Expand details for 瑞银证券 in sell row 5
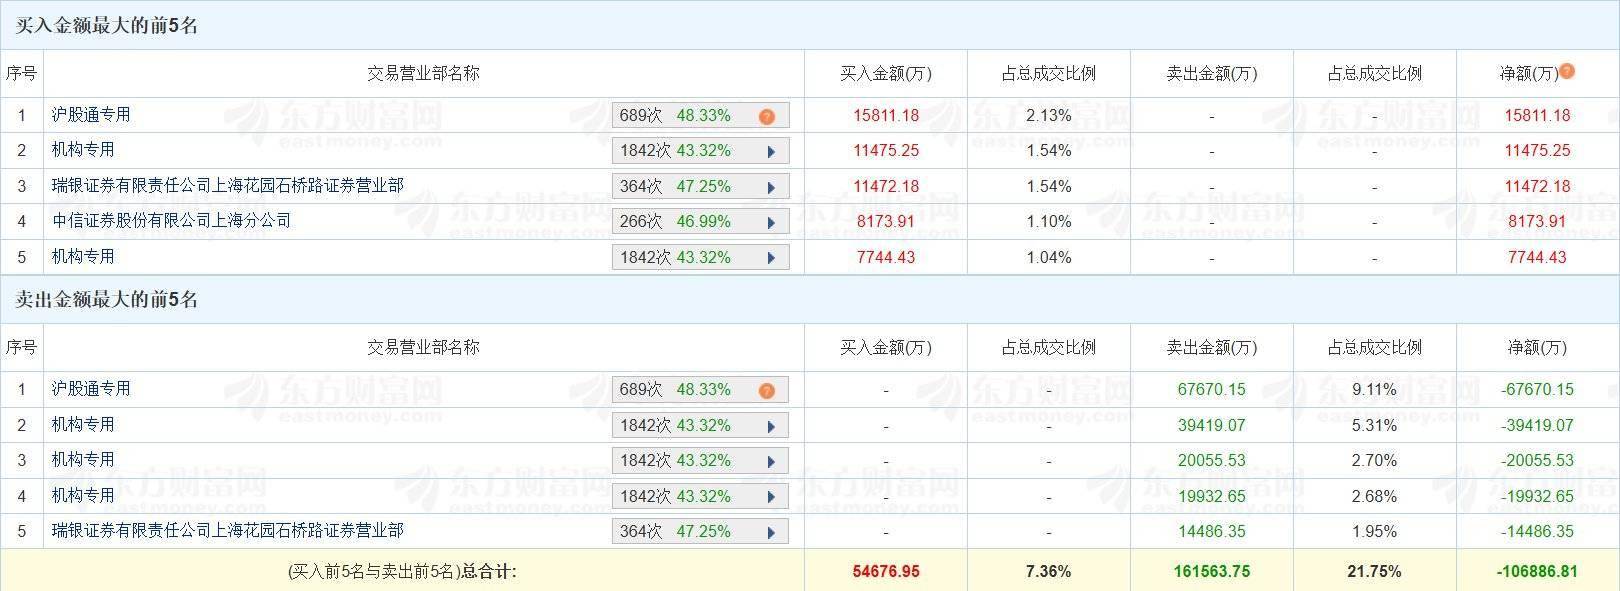The height and width of the screenshot is (591, 1620). (770, 531)
